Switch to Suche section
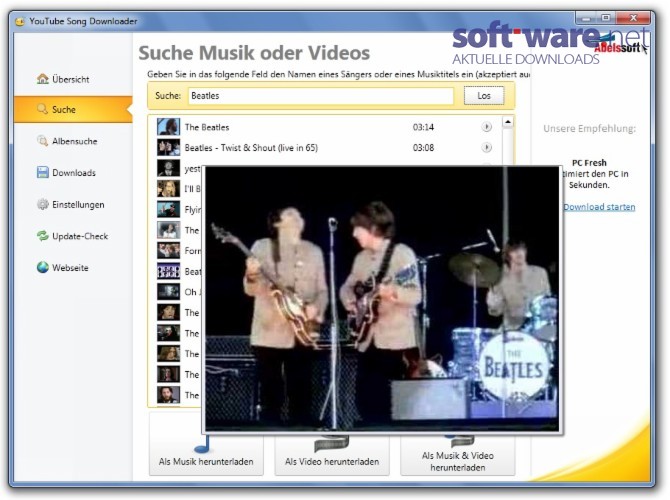670x500 pixels. point(73,109)
